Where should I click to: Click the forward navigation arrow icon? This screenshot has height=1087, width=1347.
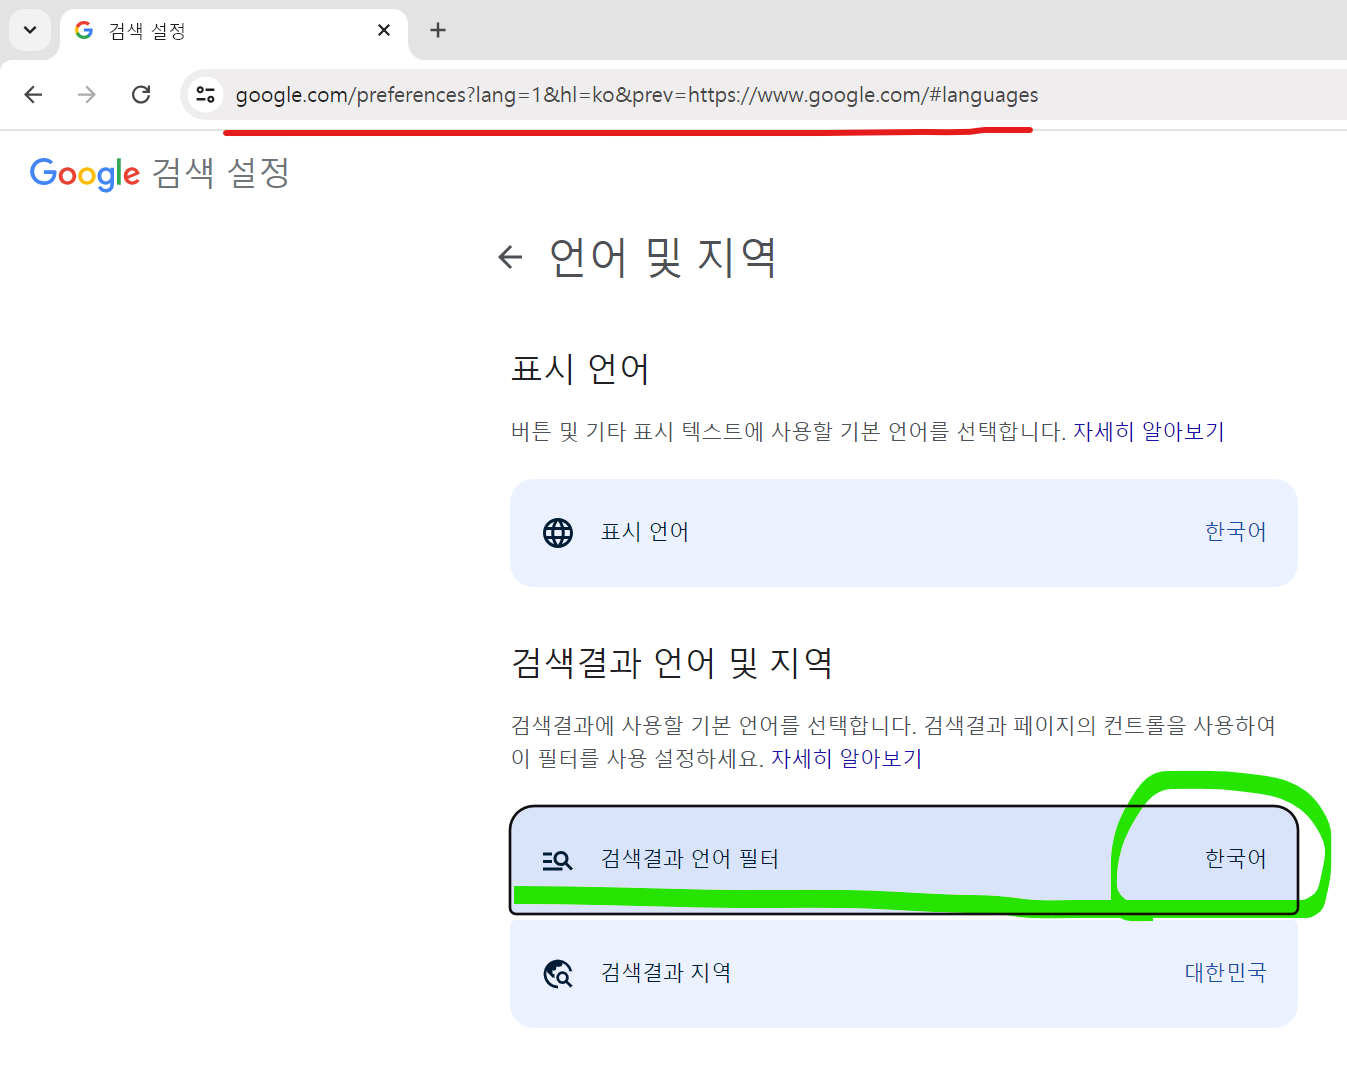tap(87, 94)
